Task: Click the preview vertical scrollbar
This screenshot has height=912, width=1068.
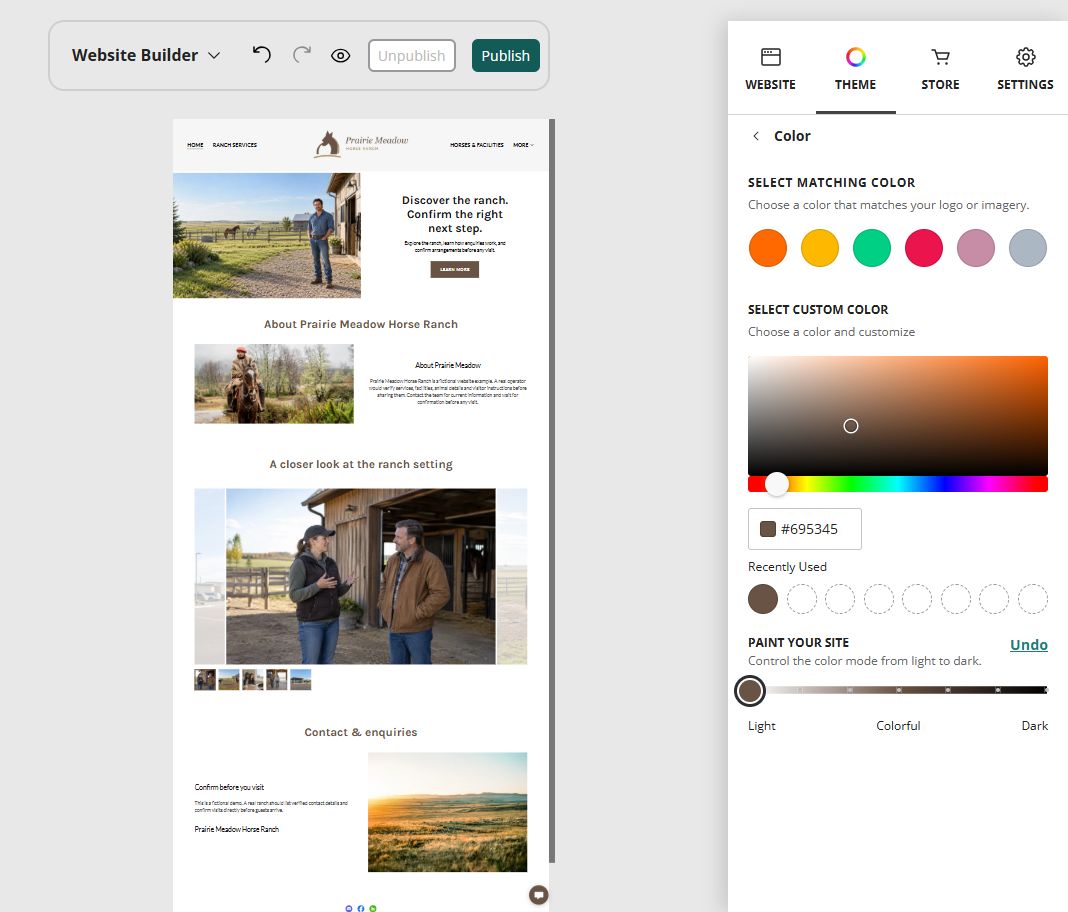Action: (x=552, y=490)
